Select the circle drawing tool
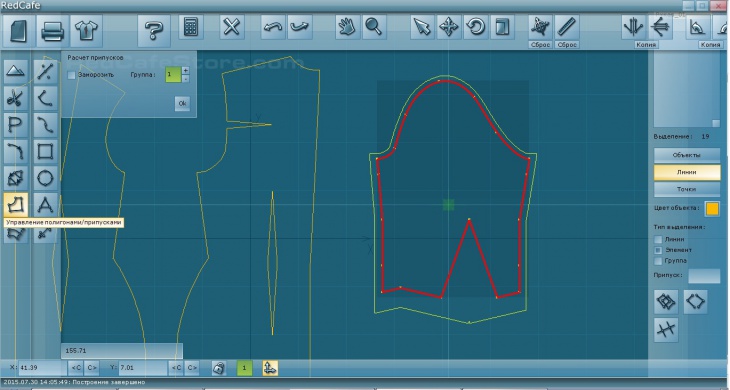This screenshot has height=390, width=730. (x=45, y=178)
